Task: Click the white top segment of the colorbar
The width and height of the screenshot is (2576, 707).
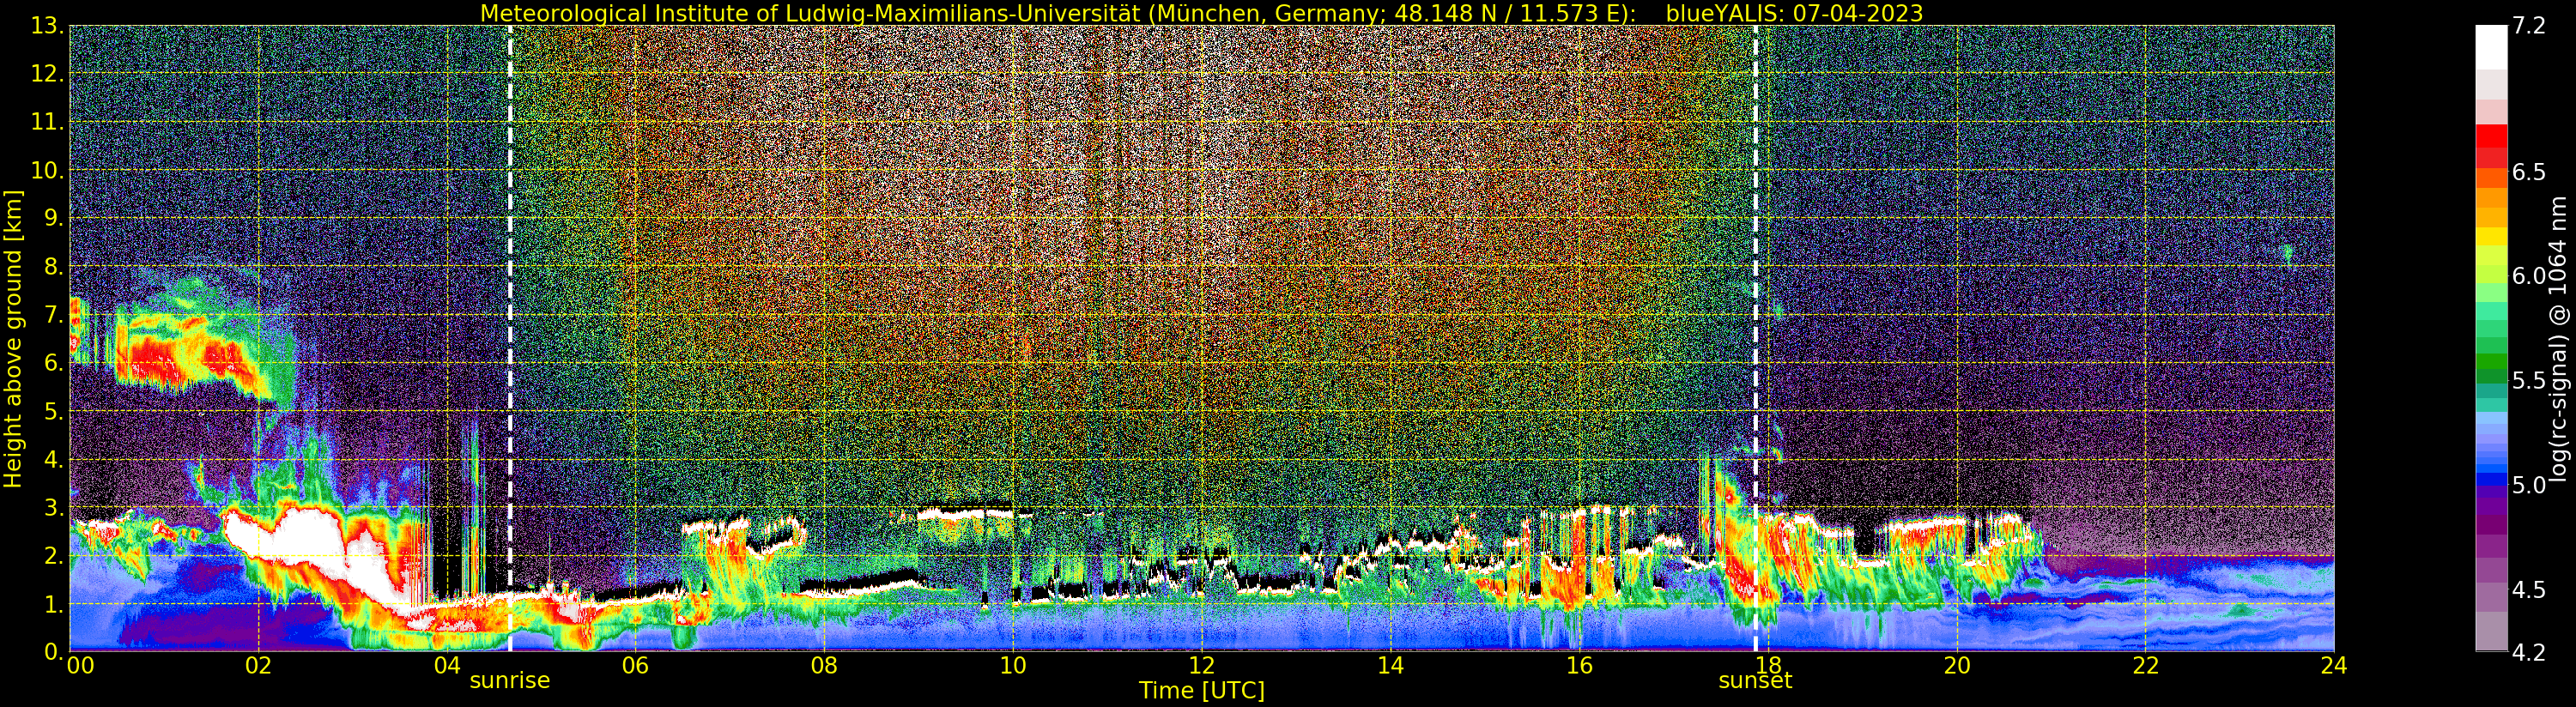Action: [x=2491, y=47]
